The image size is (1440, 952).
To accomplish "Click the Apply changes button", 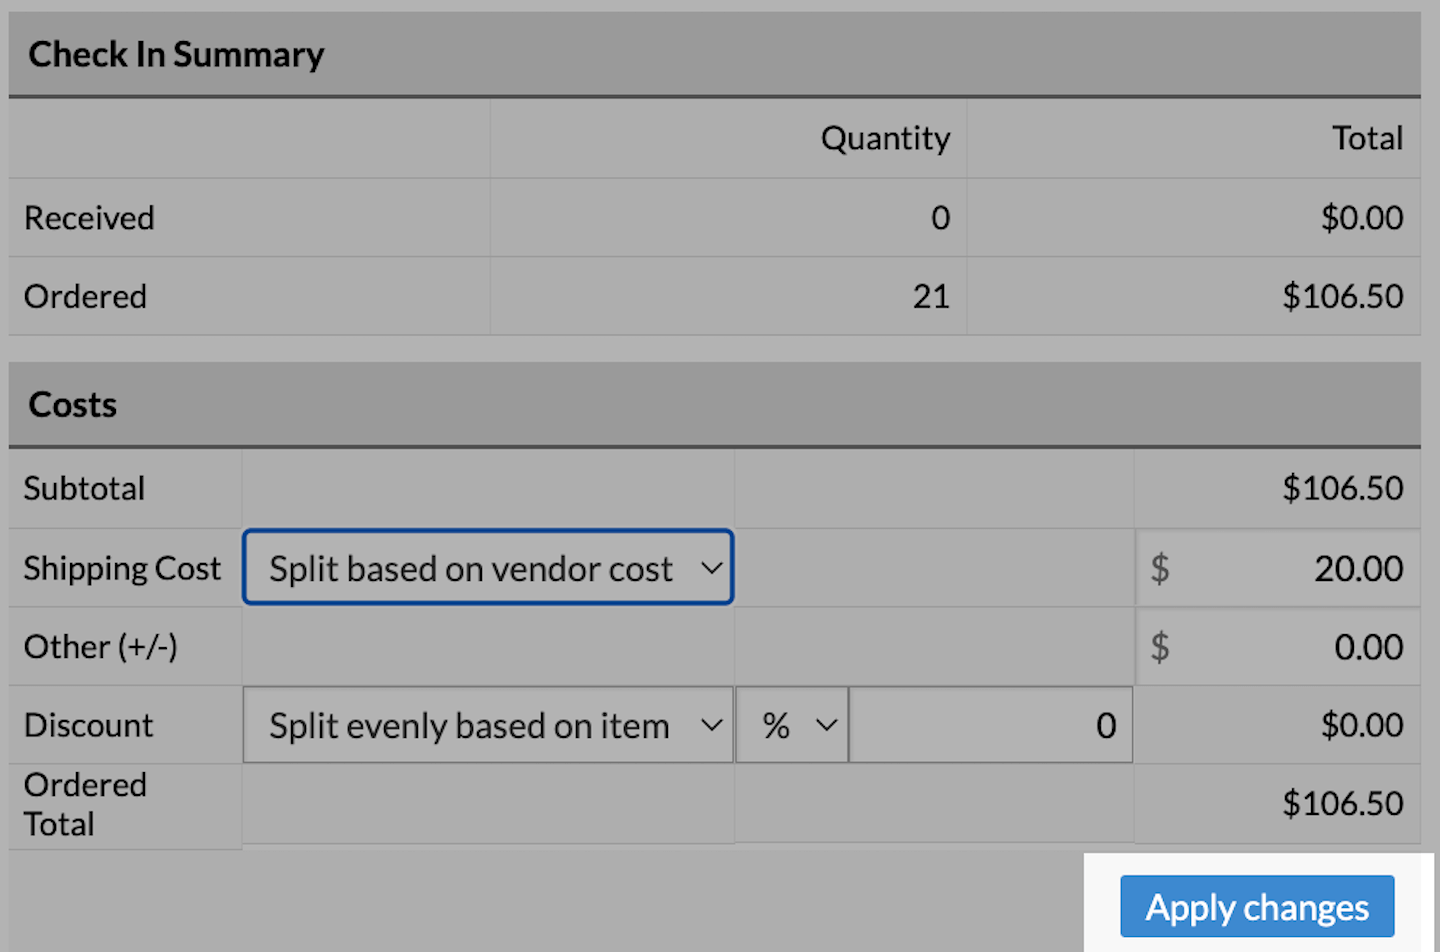I will pyautogui.click(x=1257, y=907).
